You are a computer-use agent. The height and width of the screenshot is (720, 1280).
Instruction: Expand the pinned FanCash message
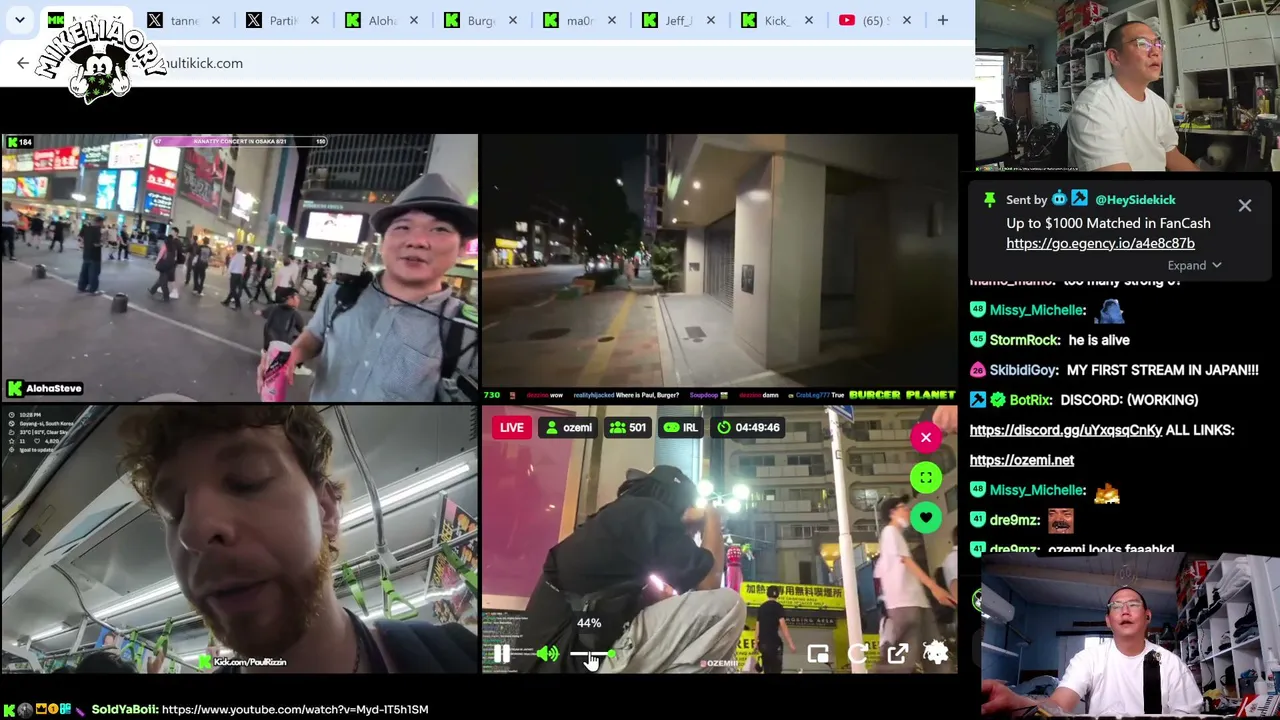point(1194,266)
